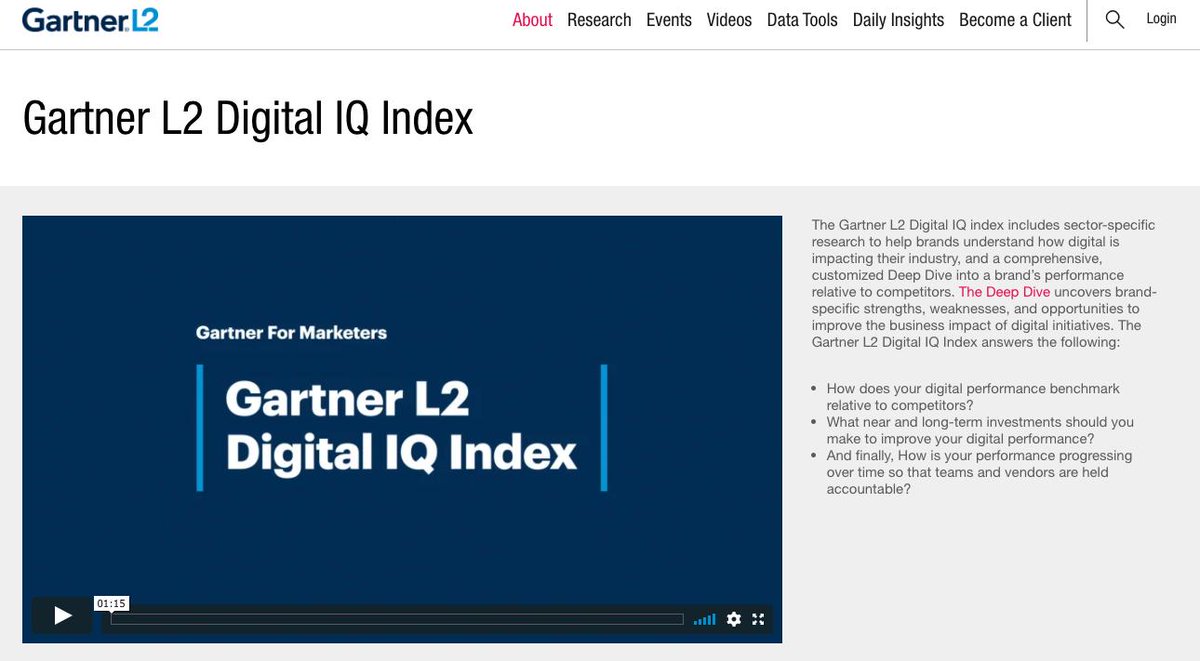Click 'Gartner For Marketers' text in video

(291, 332)
